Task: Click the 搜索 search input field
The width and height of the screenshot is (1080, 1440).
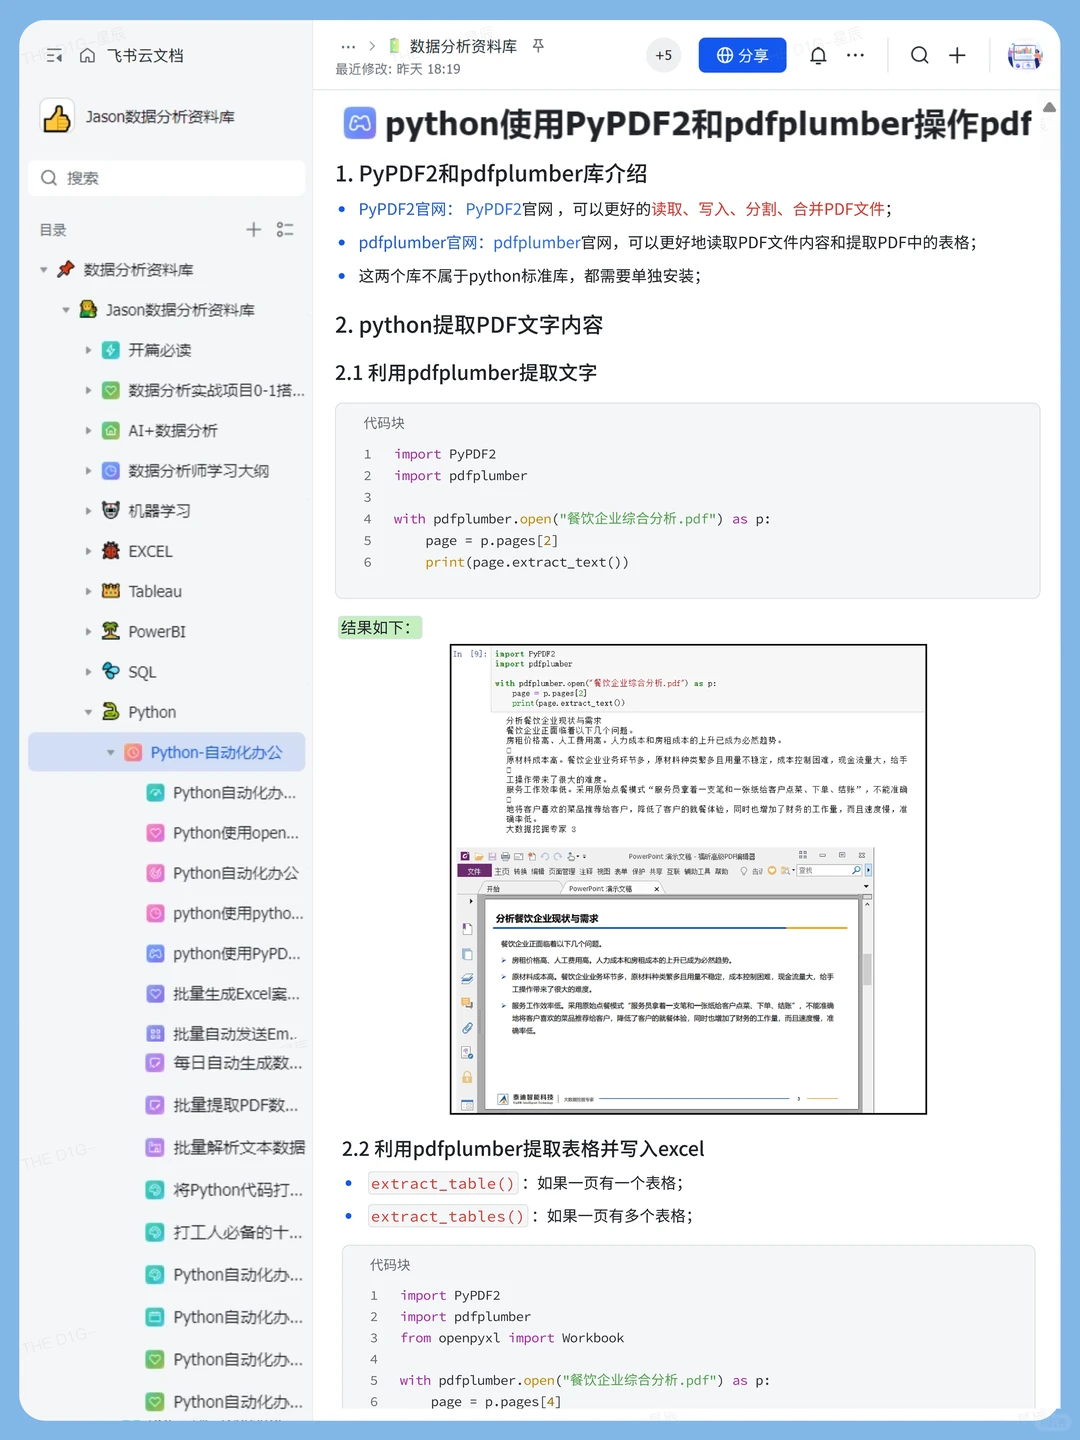Action: [165, 178]
